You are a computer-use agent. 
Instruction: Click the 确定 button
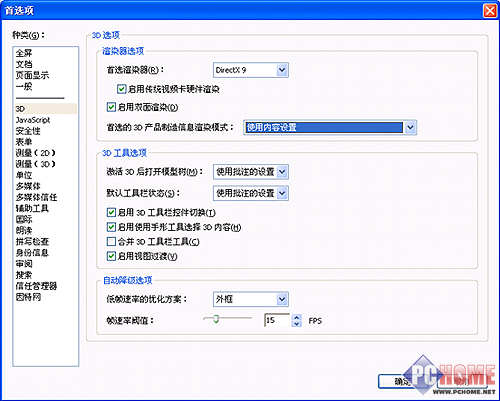point(403,382)
